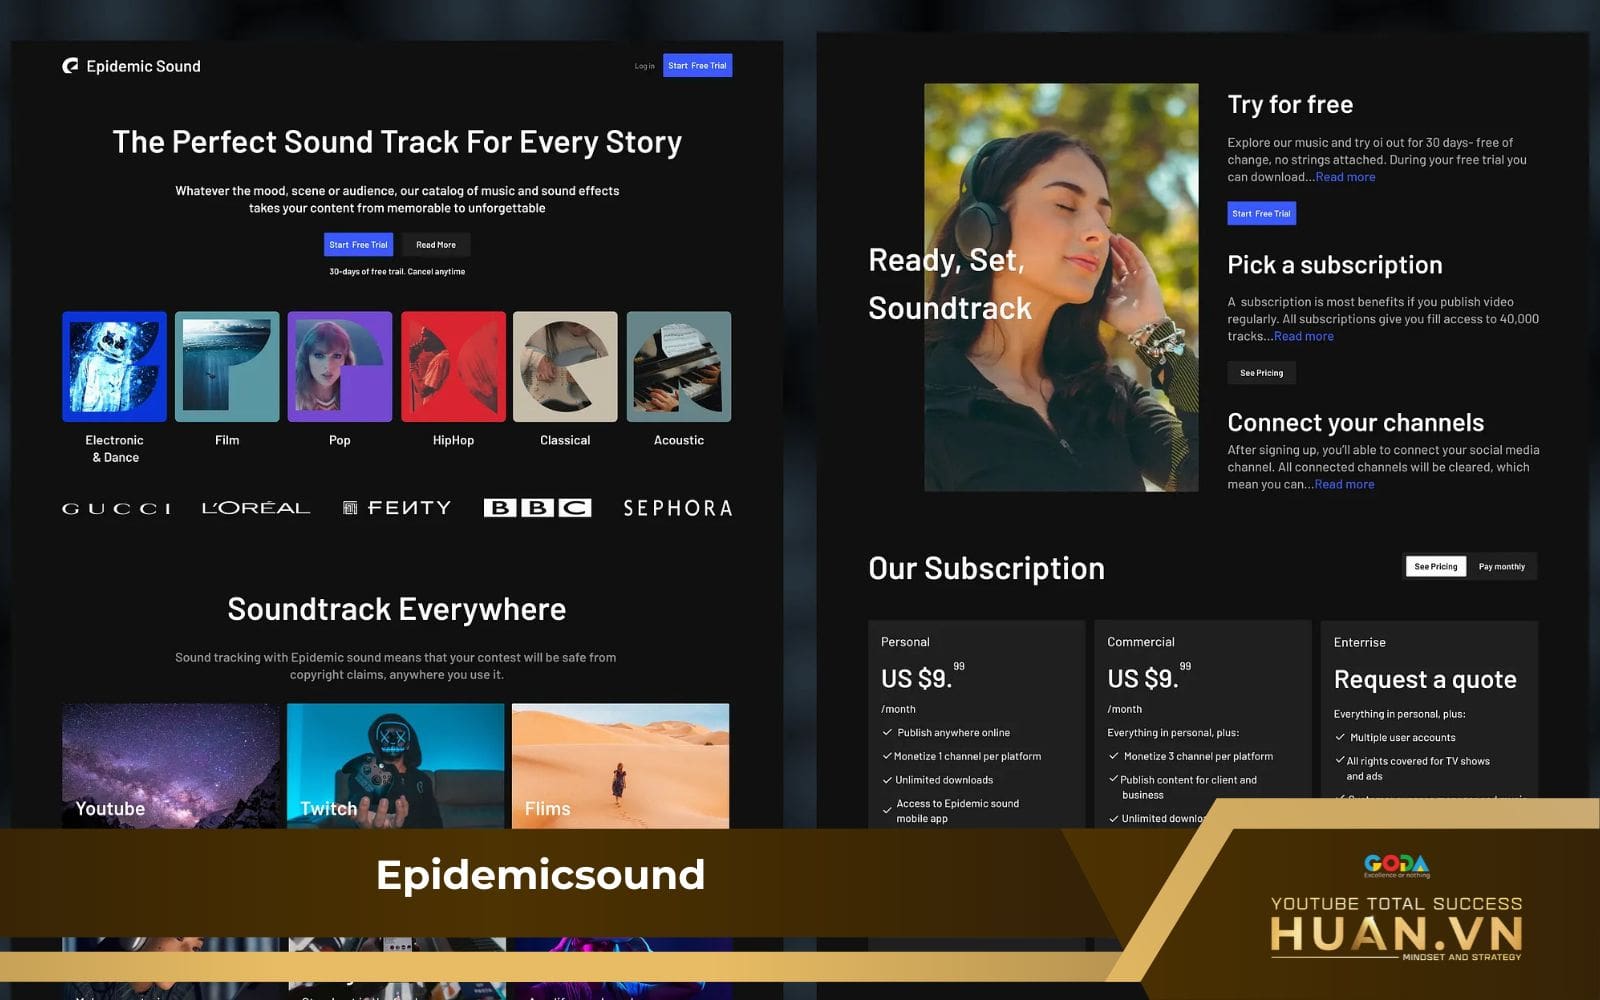Screen dimensions: 1600x1000
Task: Click the 30-days of free trail note
Action: point(397,272)
